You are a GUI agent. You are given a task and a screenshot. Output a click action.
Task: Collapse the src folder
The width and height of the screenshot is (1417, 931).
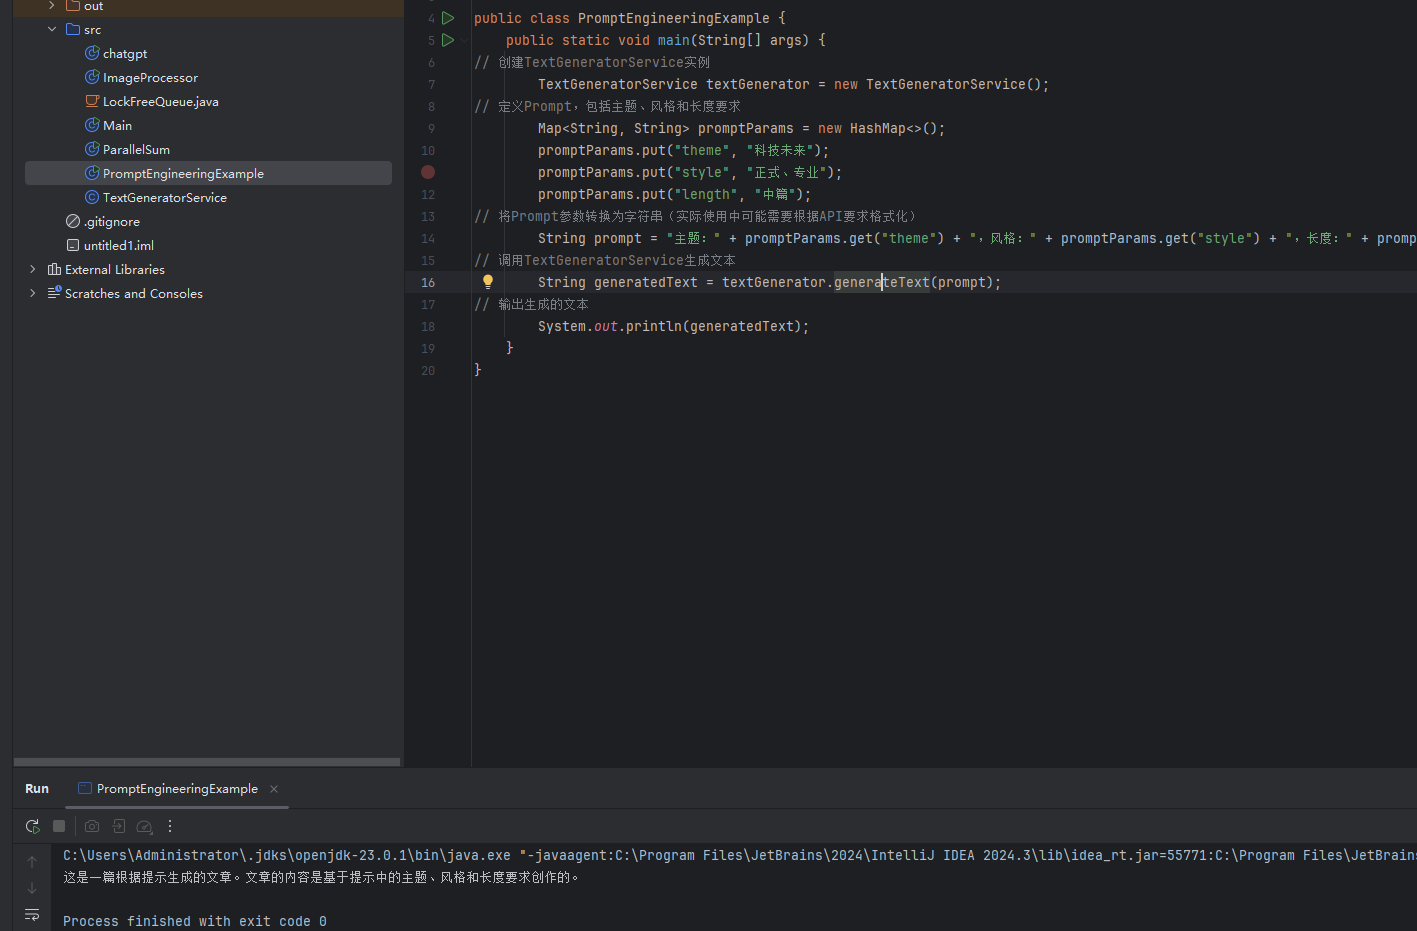(52, 29)
